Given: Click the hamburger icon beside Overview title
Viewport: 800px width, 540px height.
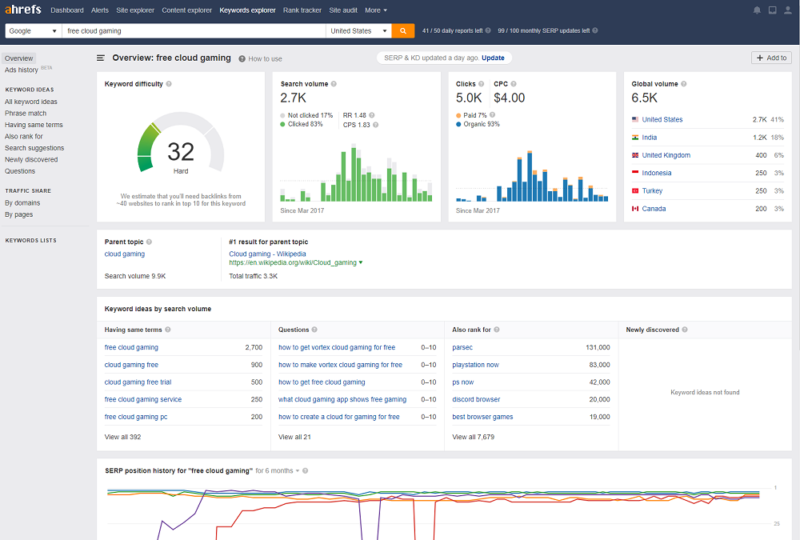Looking at the screenshot, I should pos(101,59).
